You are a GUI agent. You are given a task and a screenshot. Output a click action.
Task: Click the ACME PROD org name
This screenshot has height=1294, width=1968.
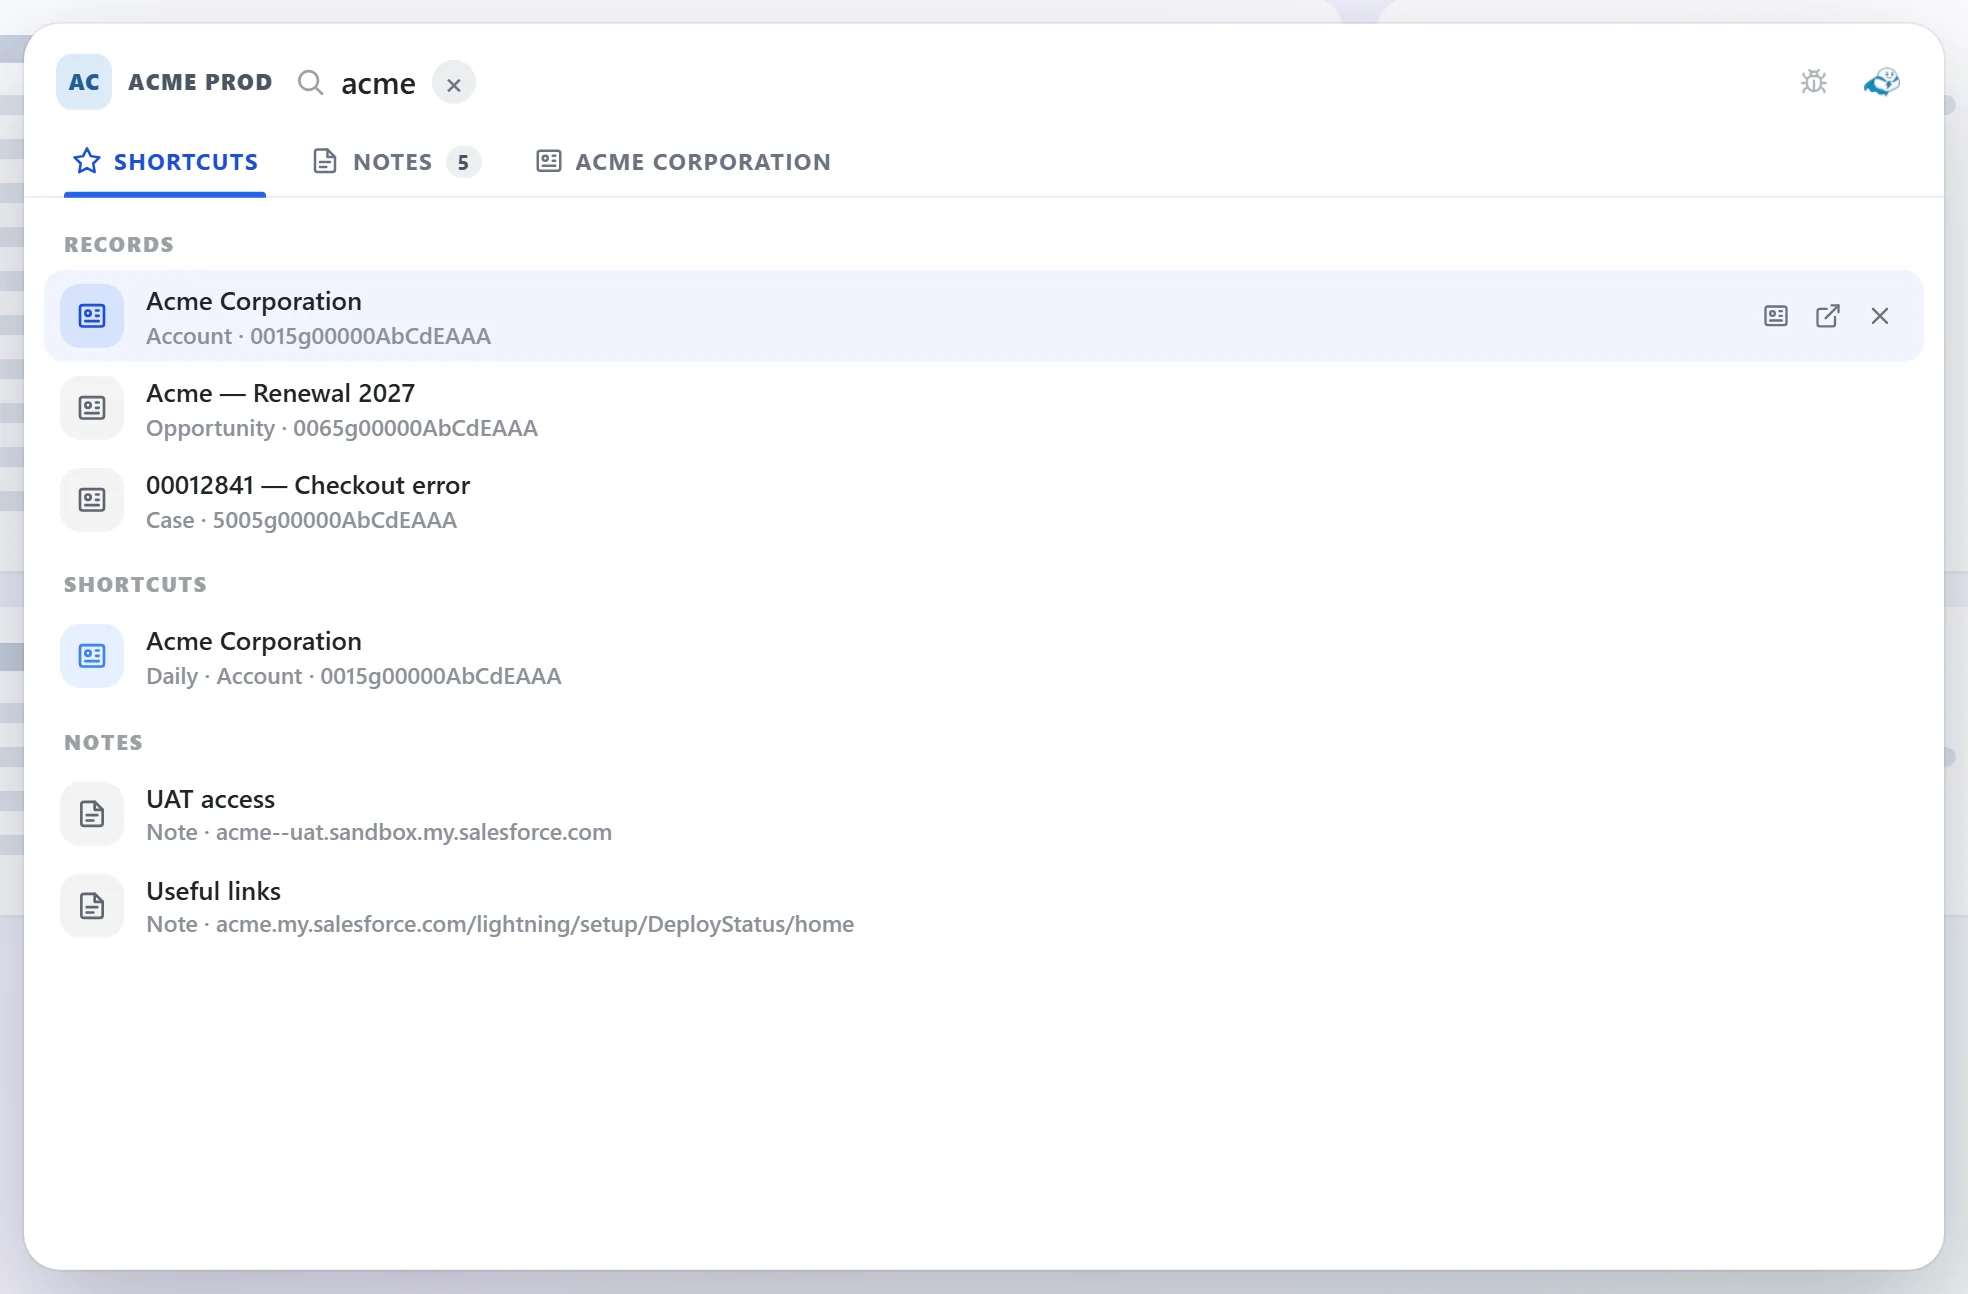[x=200, y=82]
